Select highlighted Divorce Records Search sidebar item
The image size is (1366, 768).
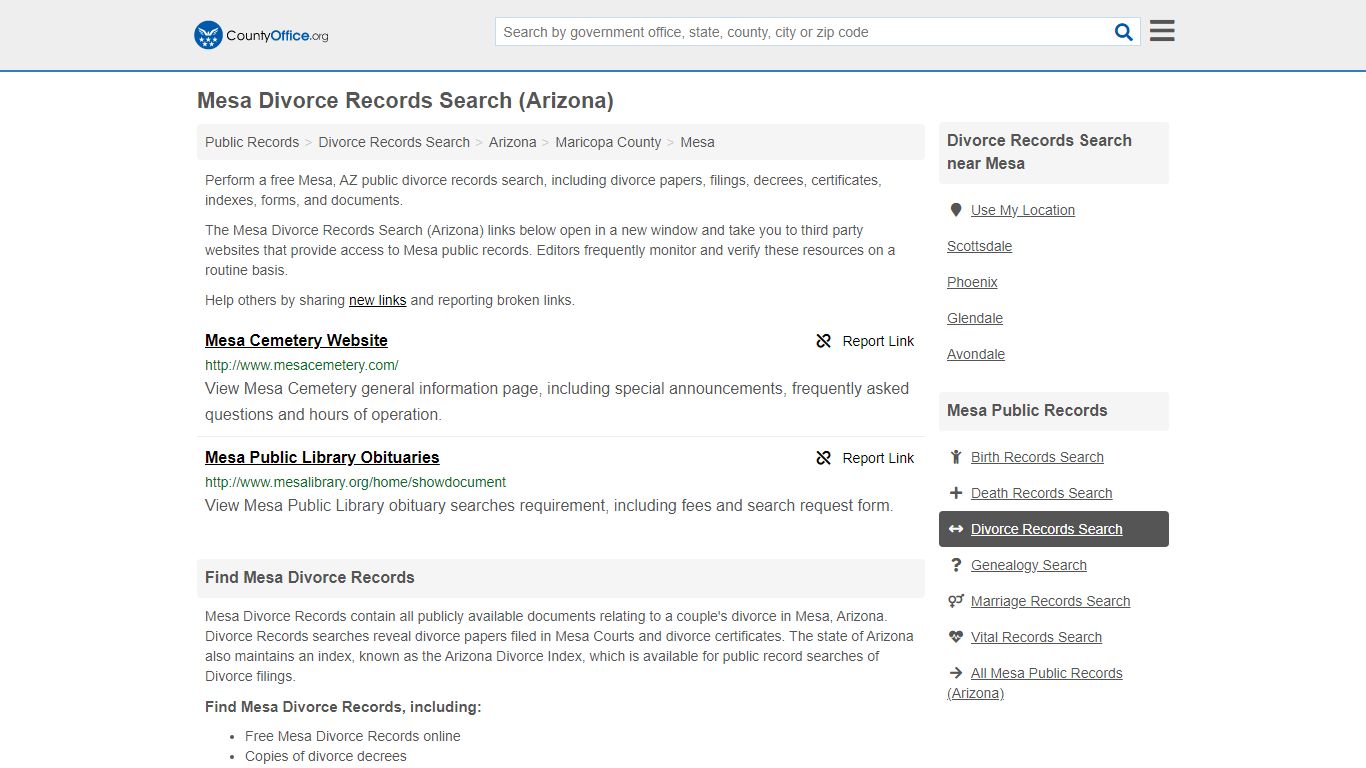click(x=1054, y=529)
